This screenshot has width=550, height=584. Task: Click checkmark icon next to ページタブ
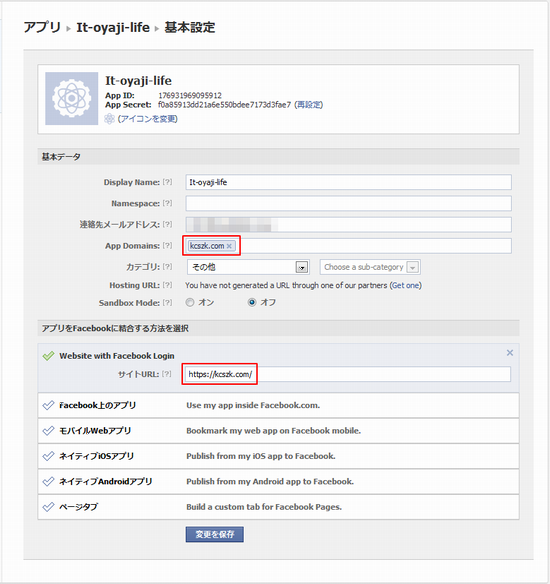[x=48, y=507]
